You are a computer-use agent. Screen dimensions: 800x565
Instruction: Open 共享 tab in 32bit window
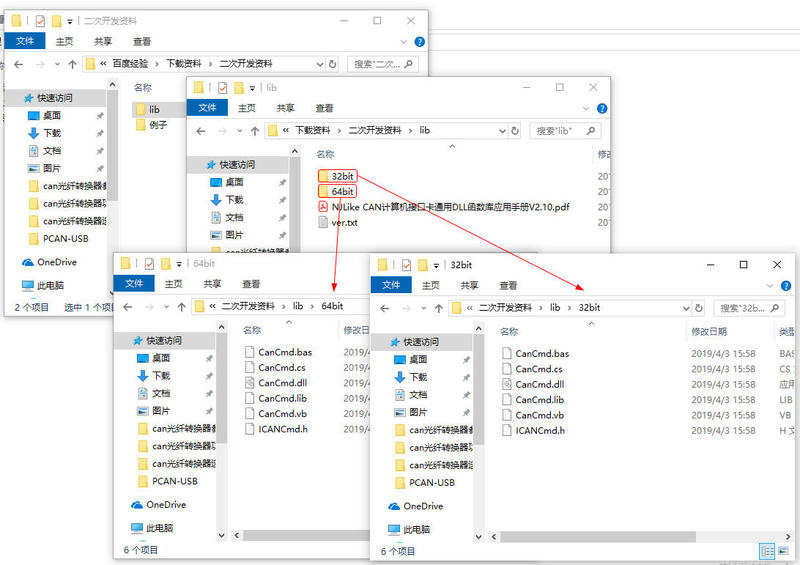(x=469, y=286)
